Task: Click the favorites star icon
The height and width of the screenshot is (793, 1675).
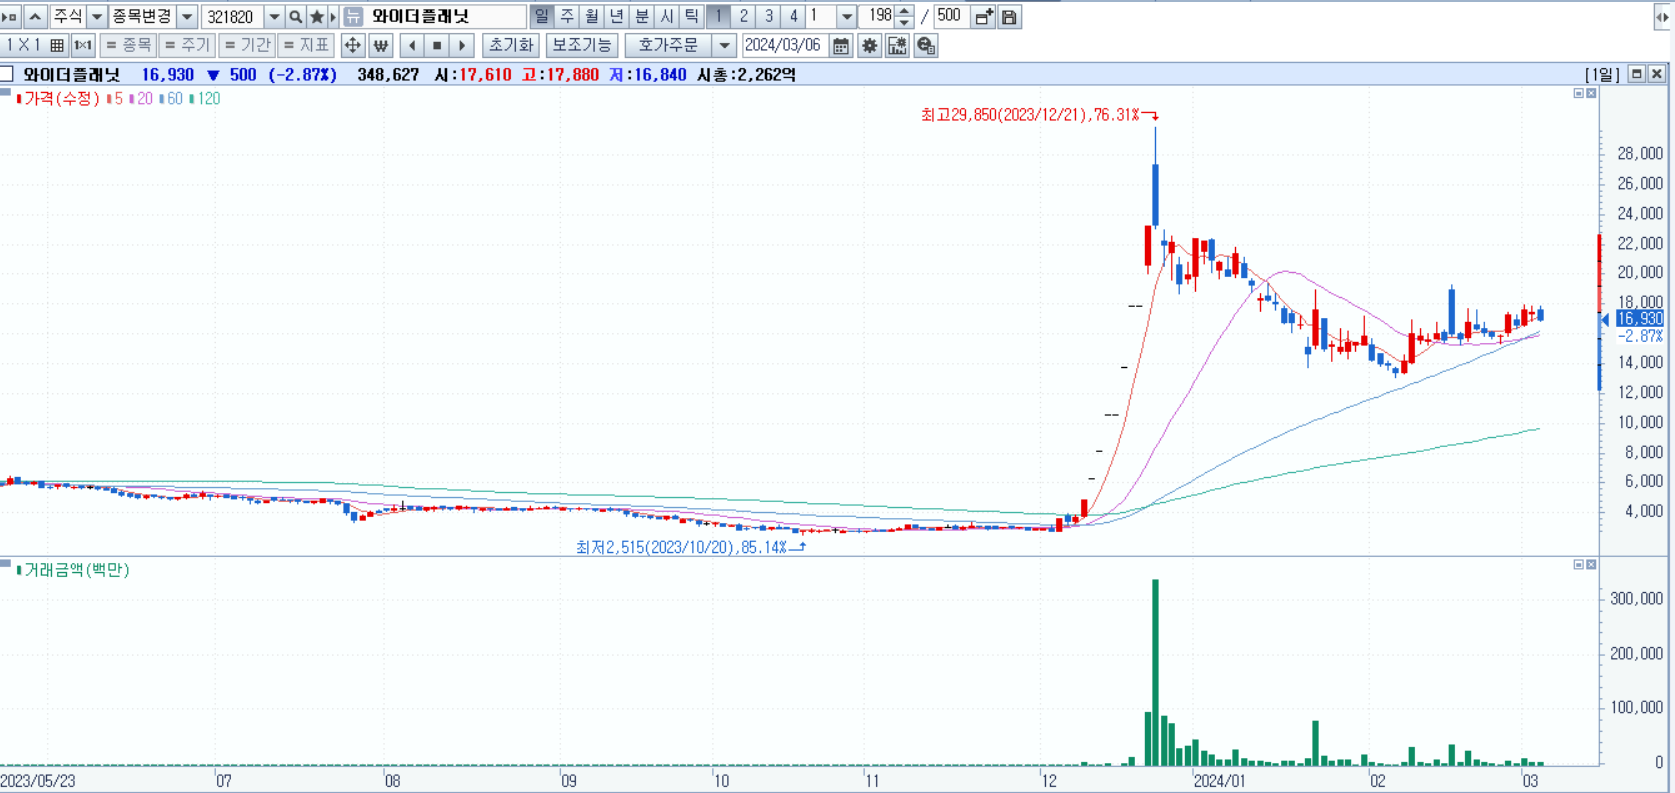Action: pos(317,17)
